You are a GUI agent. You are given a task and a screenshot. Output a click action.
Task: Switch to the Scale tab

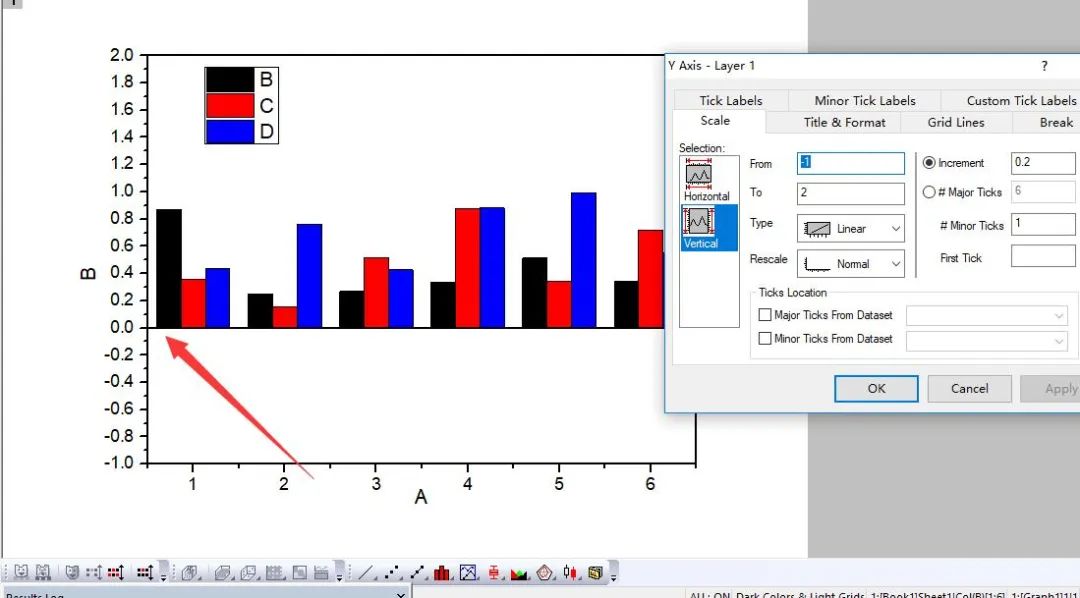coord(715,121)
